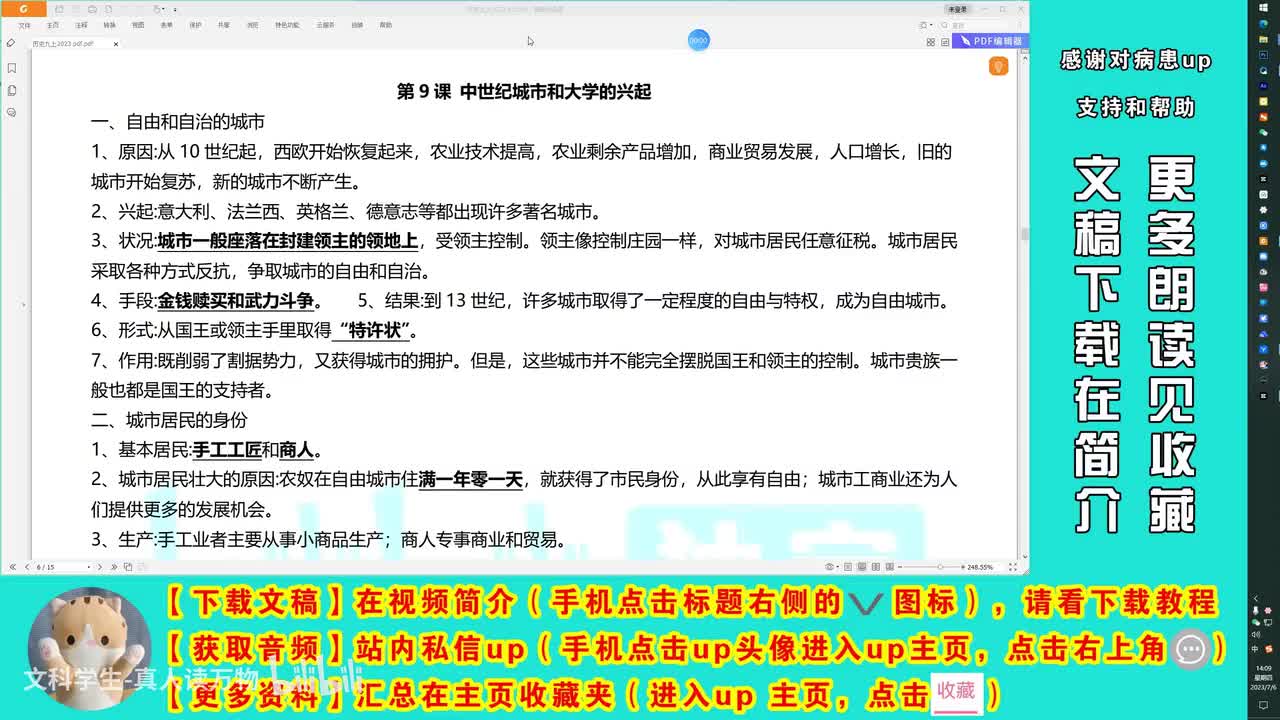Open the 表单 ribbon tab
The width and height of the screenshot is (1280, 720).
click(166, 25)
